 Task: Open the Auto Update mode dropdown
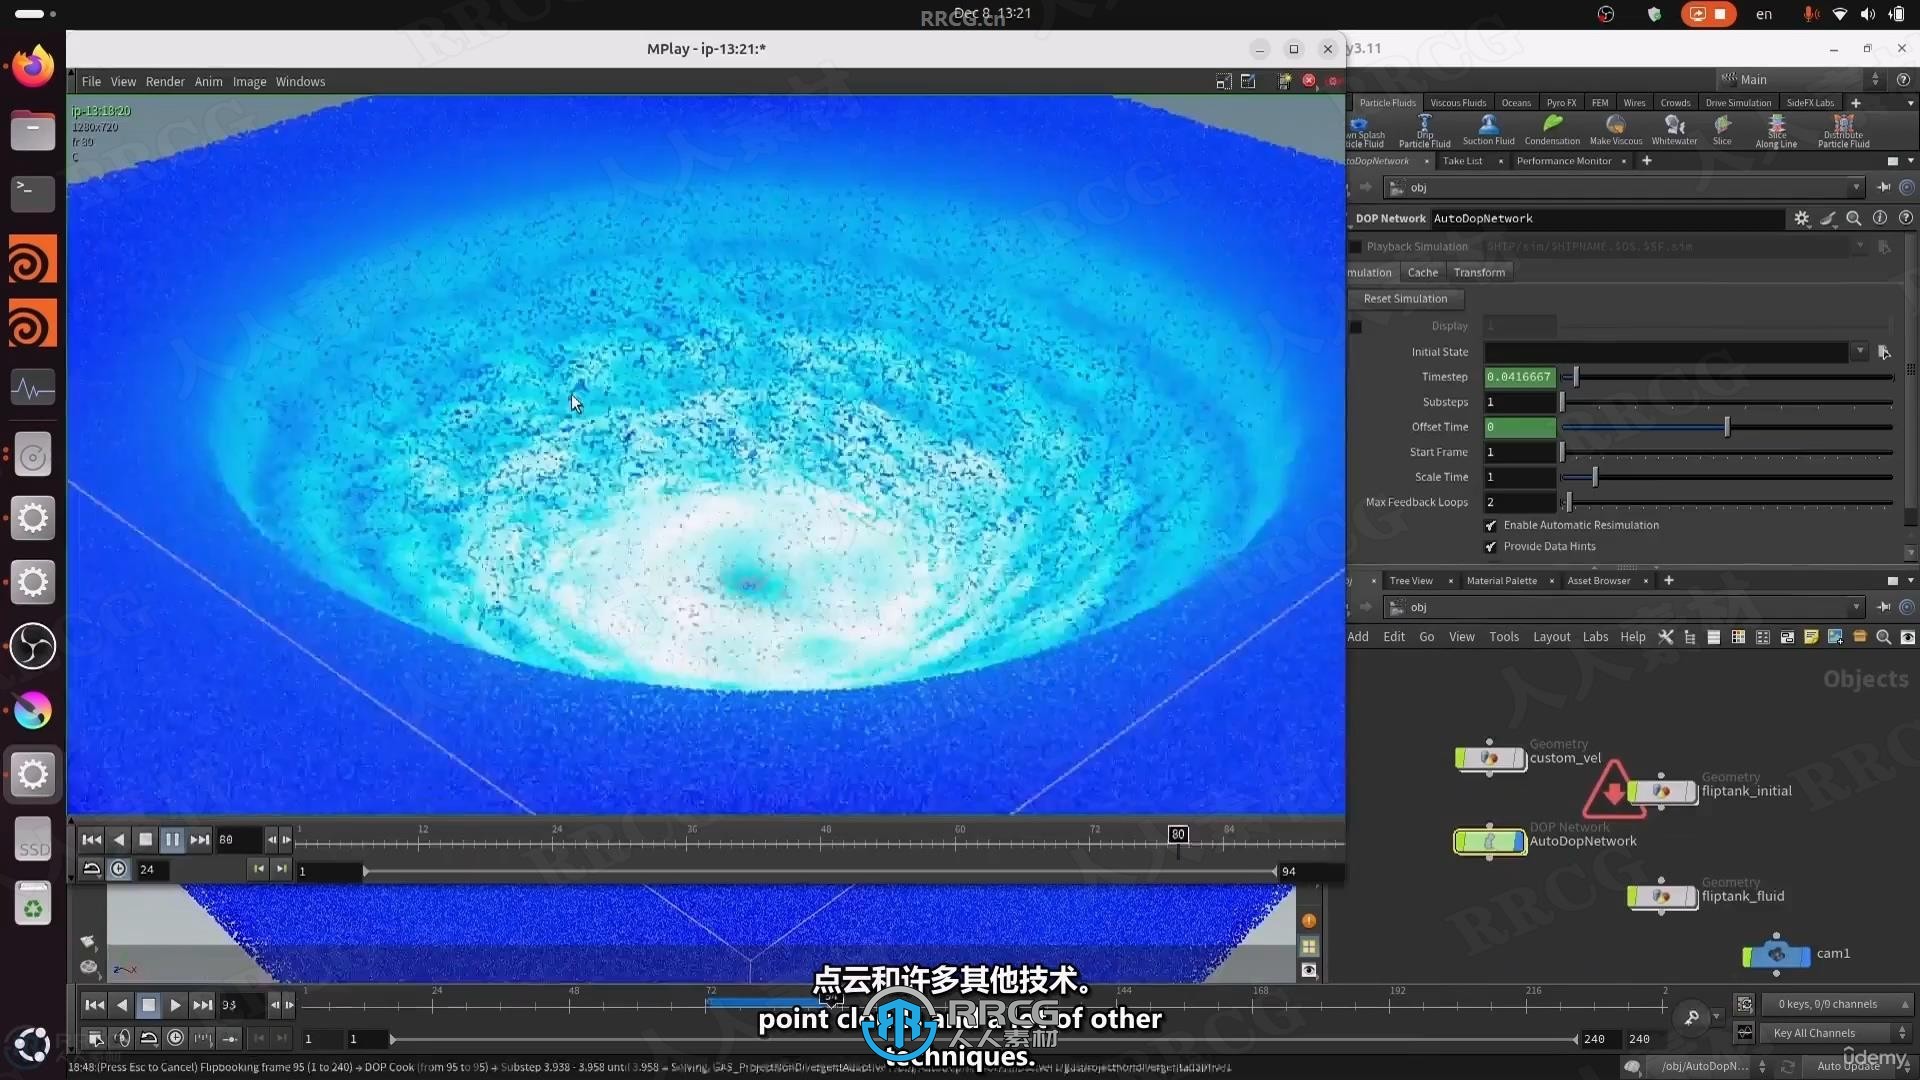(x=1861, y=1066)
